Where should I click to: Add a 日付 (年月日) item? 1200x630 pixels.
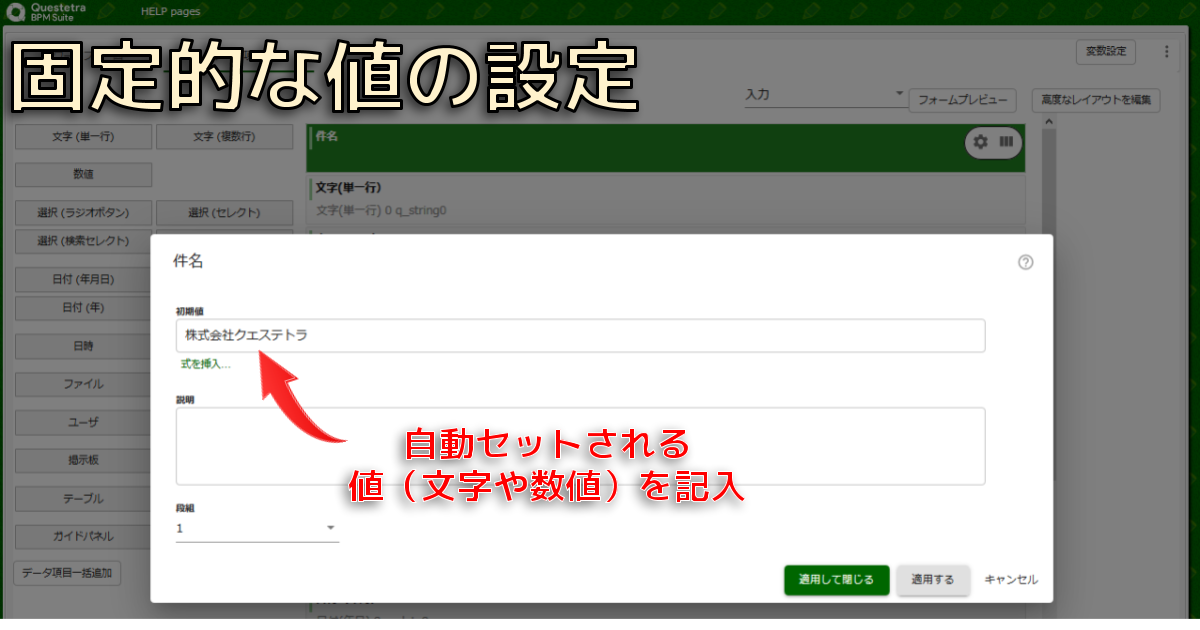[x=83, y=280]
